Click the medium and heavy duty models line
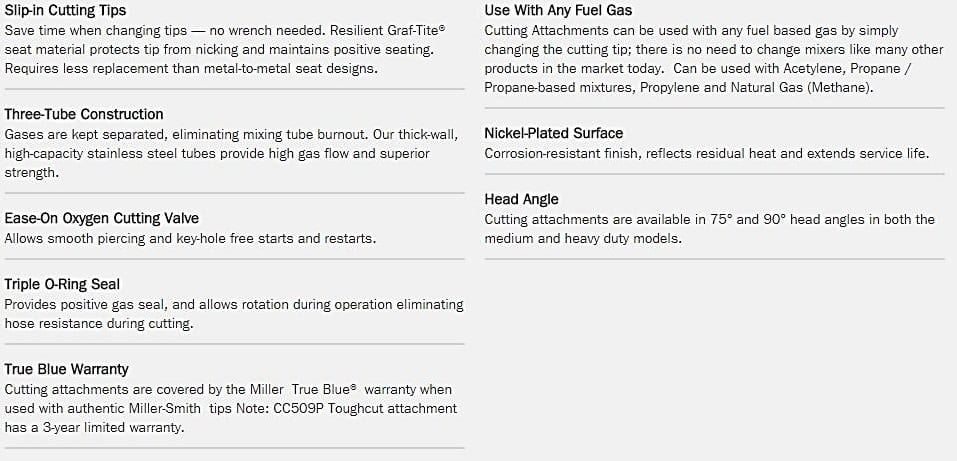The width and height of the screenshot is (957, 461). point(583,238)
